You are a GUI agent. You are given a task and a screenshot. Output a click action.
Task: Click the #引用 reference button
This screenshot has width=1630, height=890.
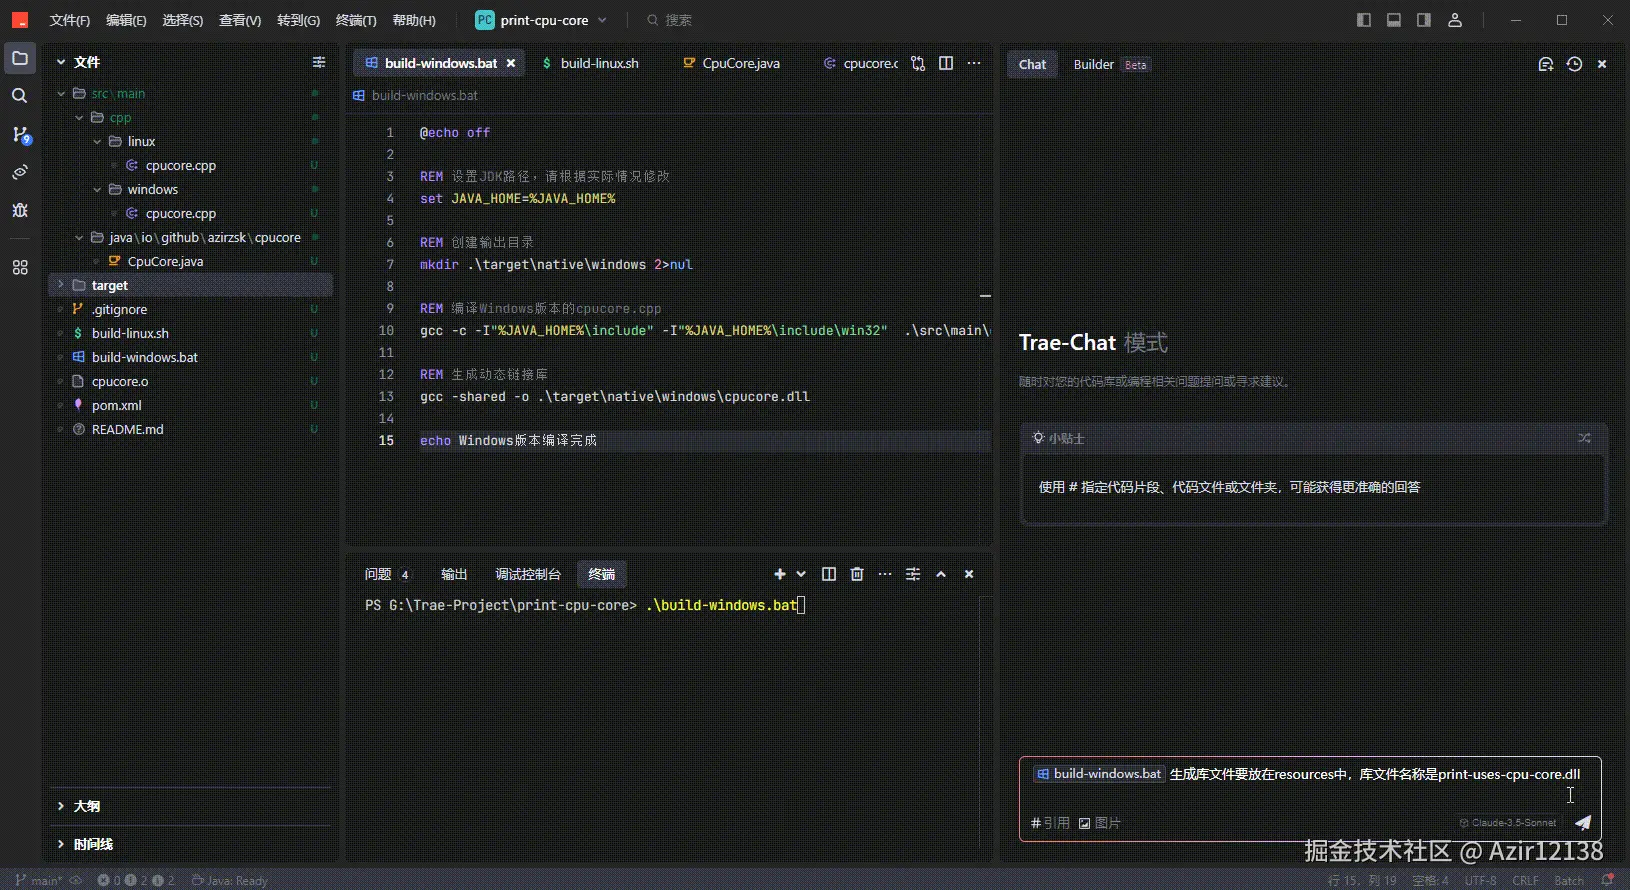[1050, 823]
